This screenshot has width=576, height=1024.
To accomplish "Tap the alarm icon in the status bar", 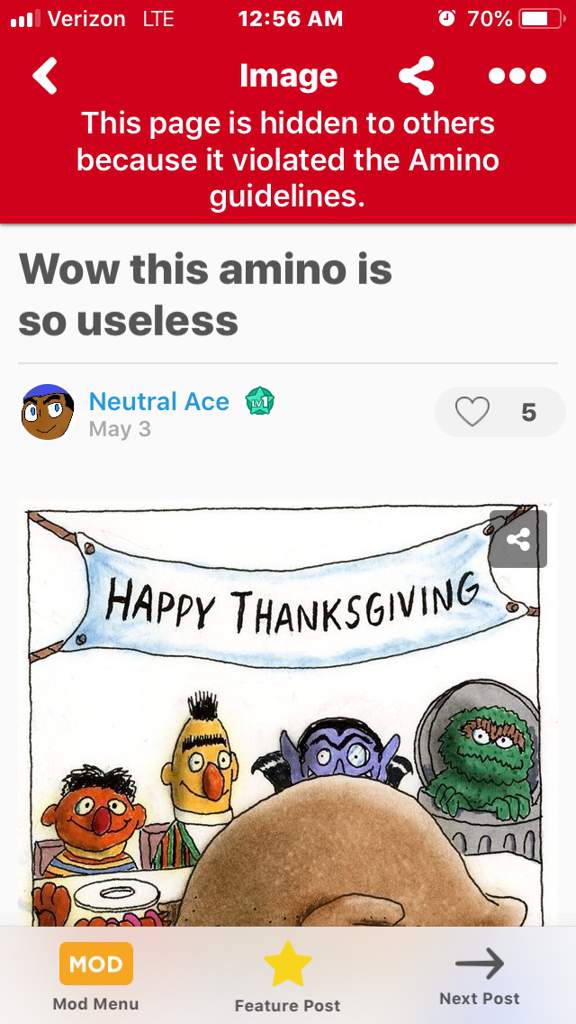I will (x=447, y=19).
